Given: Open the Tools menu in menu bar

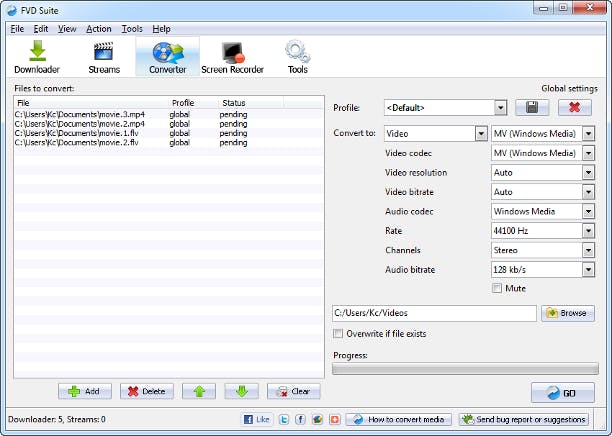Looking at the screenshot, I should 132,29.
